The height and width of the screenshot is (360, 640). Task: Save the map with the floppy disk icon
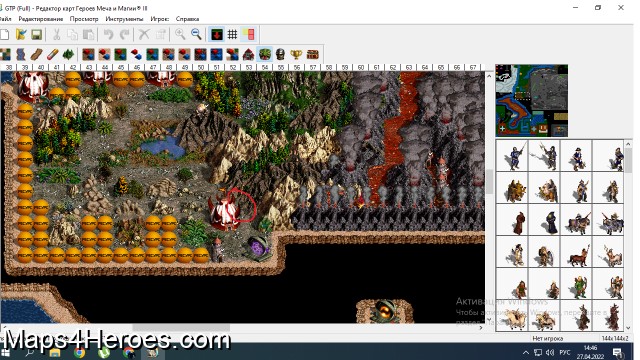coord(37,34)
